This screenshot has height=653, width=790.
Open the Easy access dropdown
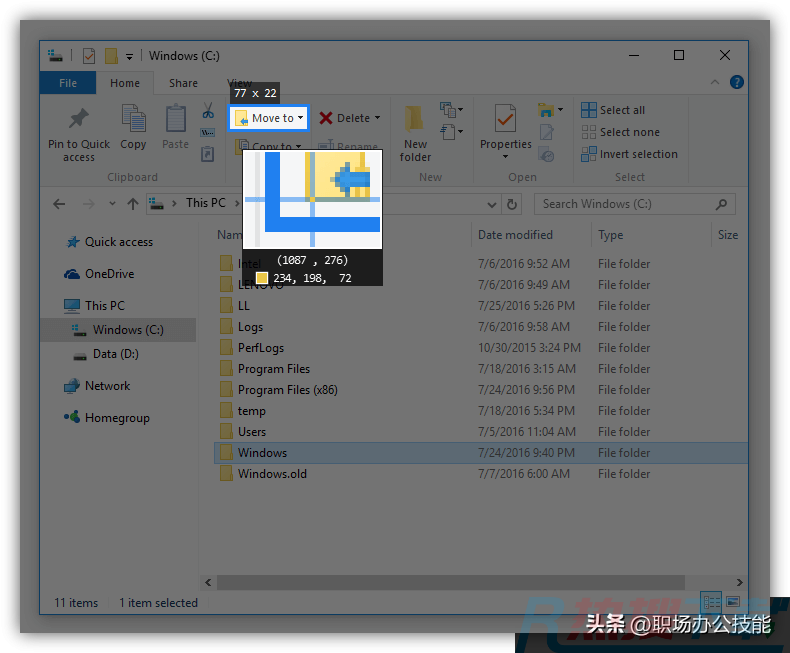[x=451, y=132]
